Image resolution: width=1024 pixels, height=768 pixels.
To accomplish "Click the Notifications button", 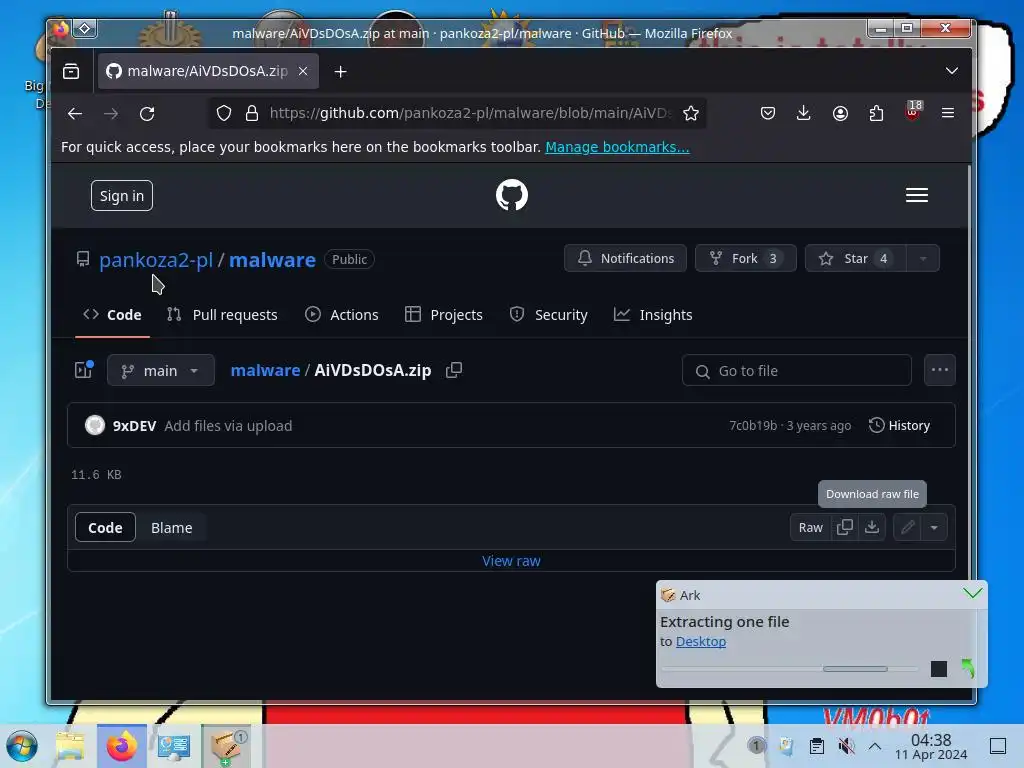I will [x=625, y=259].
